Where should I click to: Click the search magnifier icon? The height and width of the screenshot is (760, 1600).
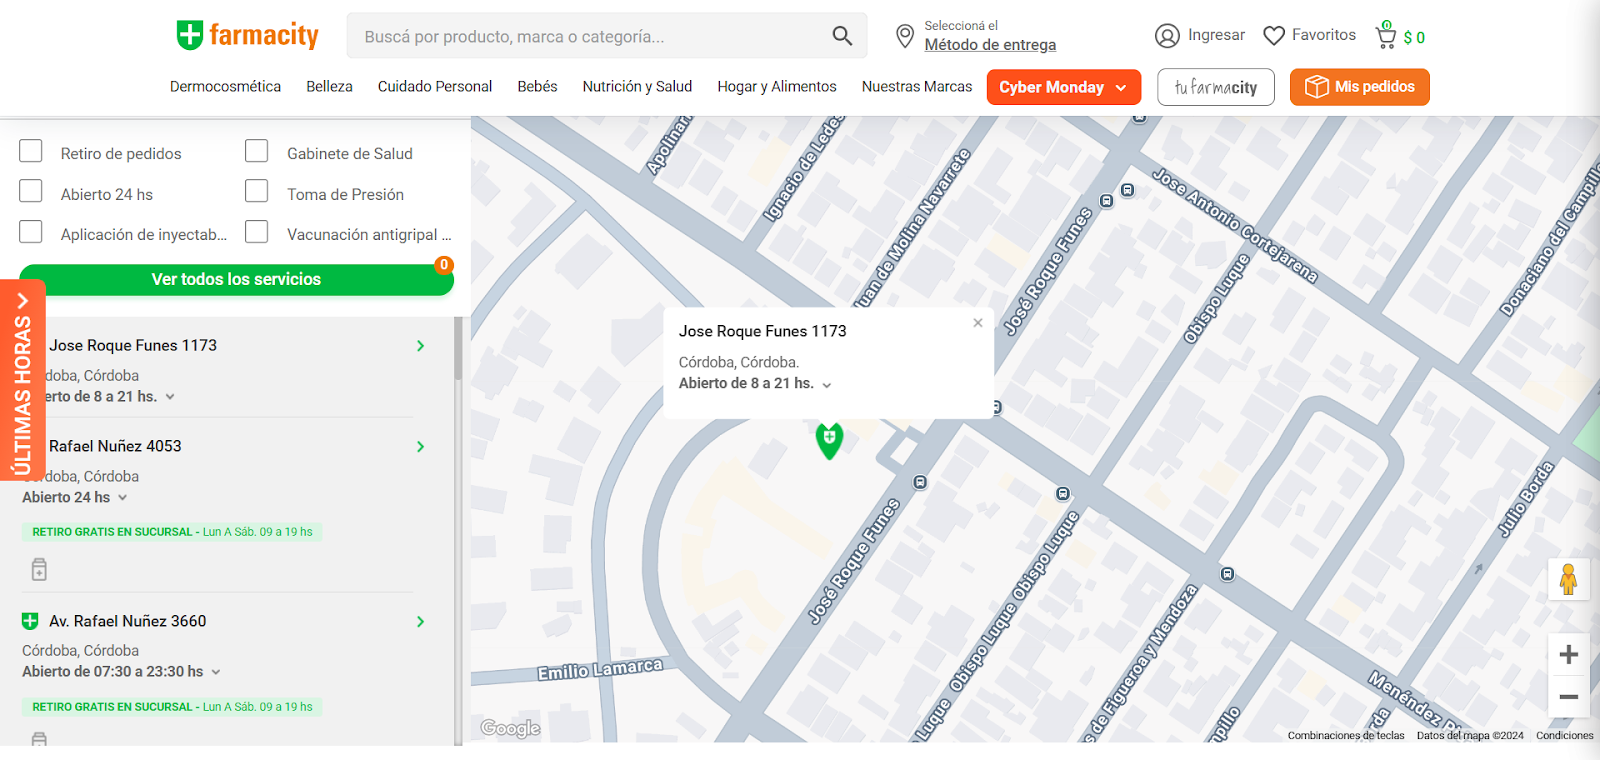842,36
